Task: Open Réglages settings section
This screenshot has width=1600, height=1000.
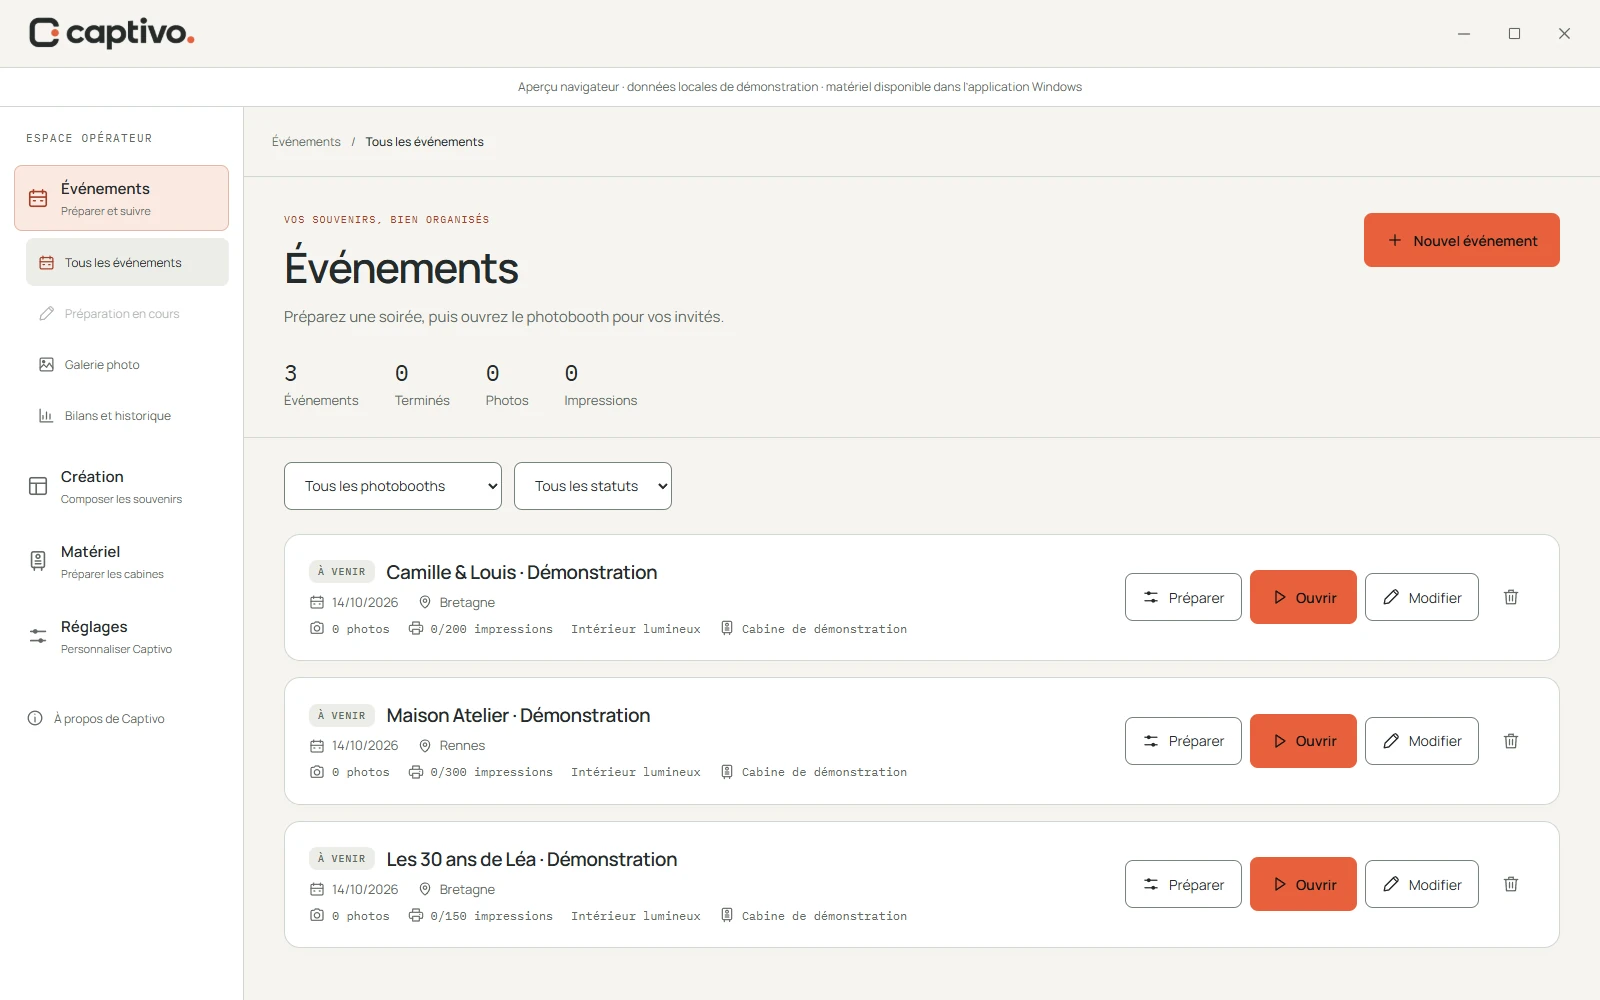Action: pyautogui.click(x=121, y=636)
